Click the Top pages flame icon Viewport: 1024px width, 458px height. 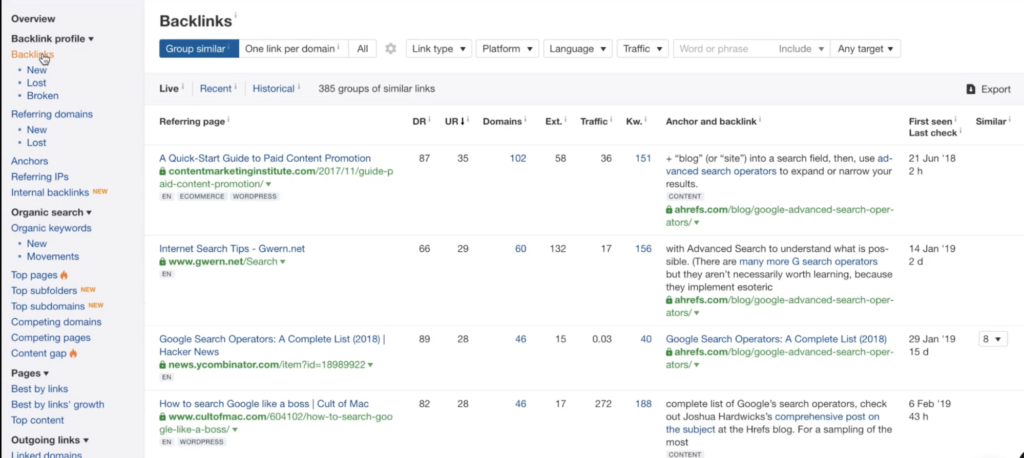[64, 275]
